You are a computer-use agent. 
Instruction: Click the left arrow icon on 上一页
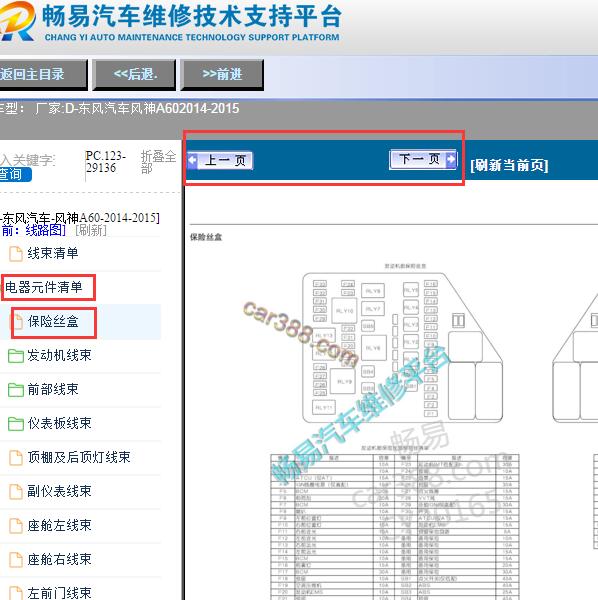coord(192,160)
